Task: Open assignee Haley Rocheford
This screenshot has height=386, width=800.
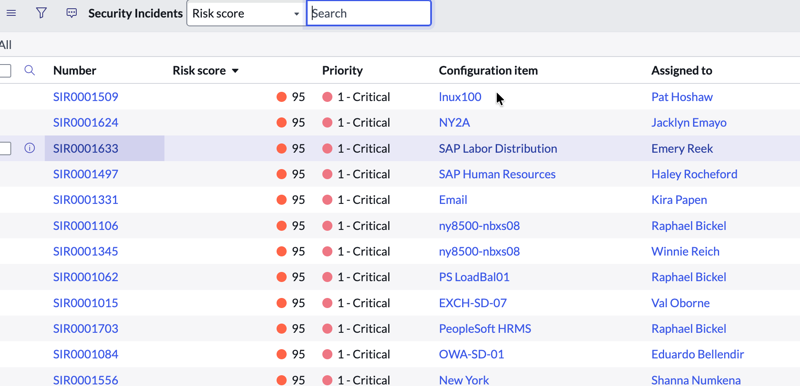Action: coord(694,174)
